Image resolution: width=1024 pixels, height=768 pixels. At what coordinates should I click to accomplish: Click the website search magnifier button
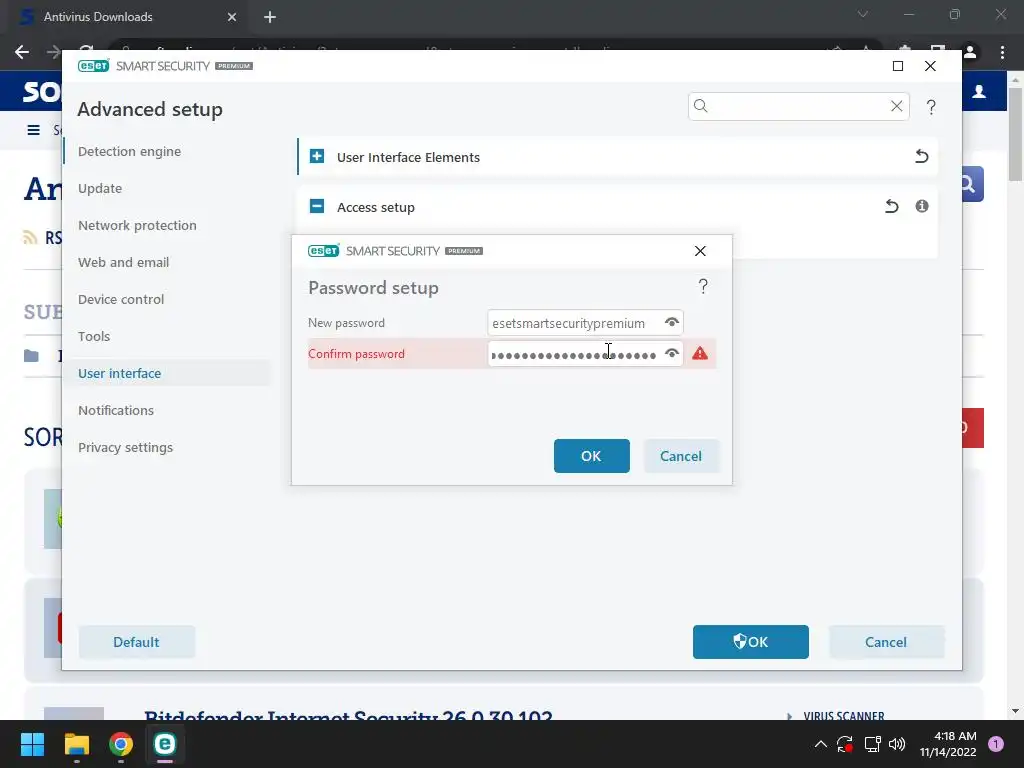point(972,185)
